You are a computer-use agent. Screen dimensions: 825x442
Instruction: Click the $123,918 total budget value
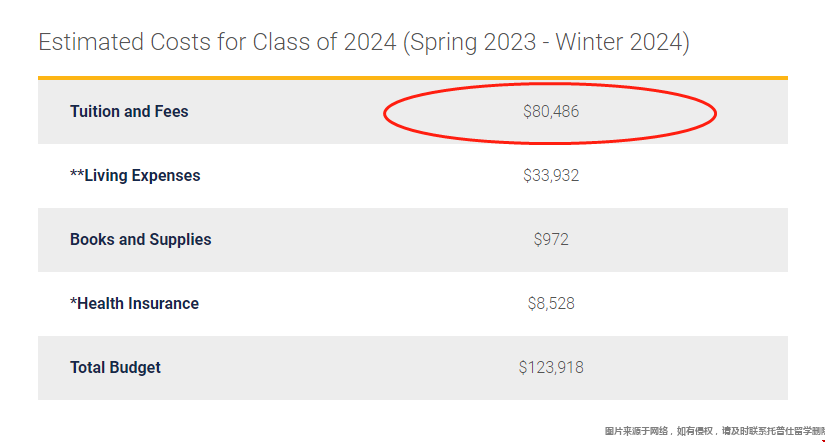[551, 367]
